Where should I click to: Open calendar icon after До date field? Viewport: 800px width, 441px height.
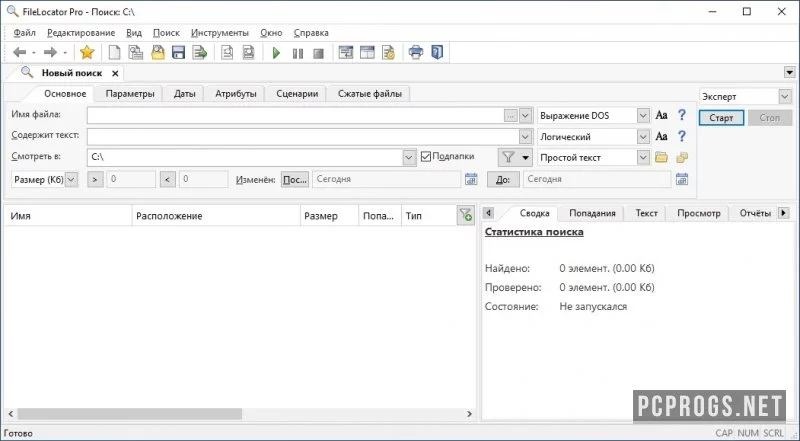coord(682,179)
